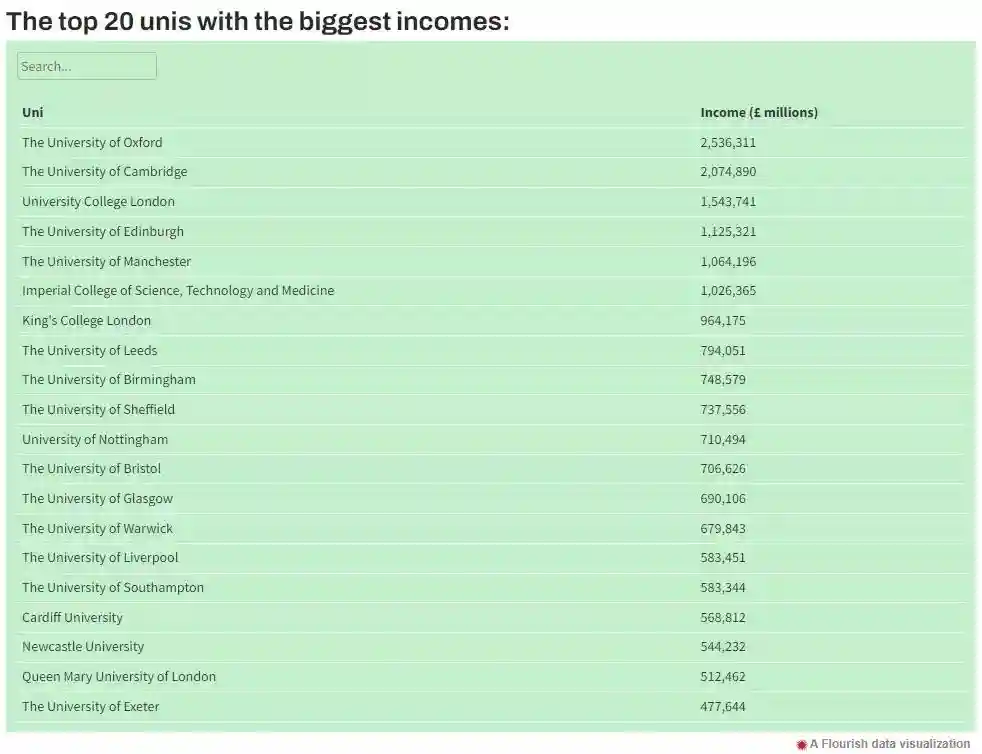Select The University of Oxford row
The width and height of the screenshot is (982, 754).
92,142
